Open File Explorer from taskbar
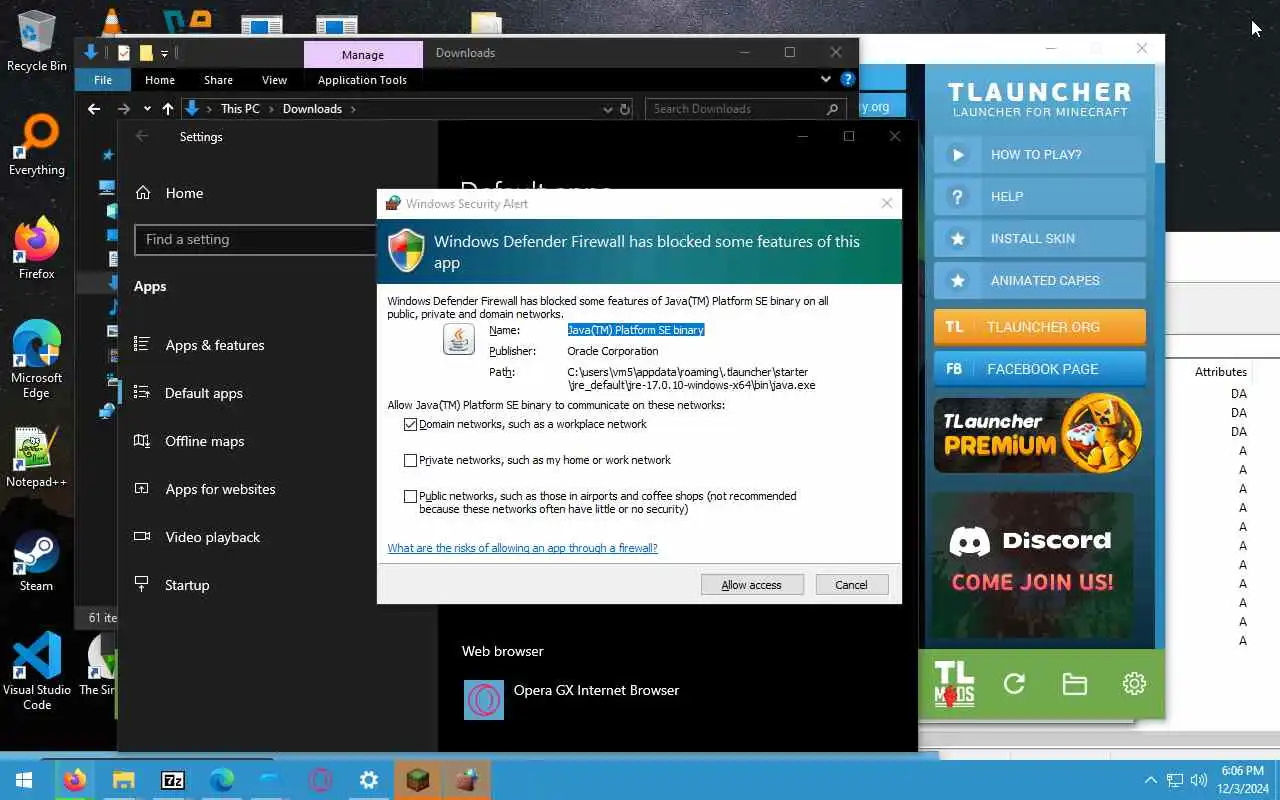1280x800 pixels. [123, 780]
